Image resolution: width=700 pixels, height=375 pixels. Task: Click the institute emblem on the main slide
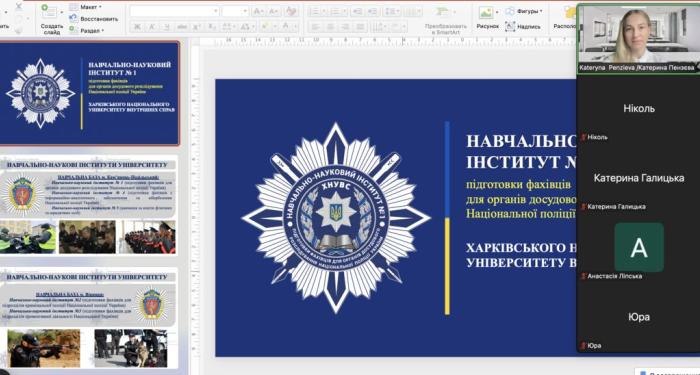336,218
